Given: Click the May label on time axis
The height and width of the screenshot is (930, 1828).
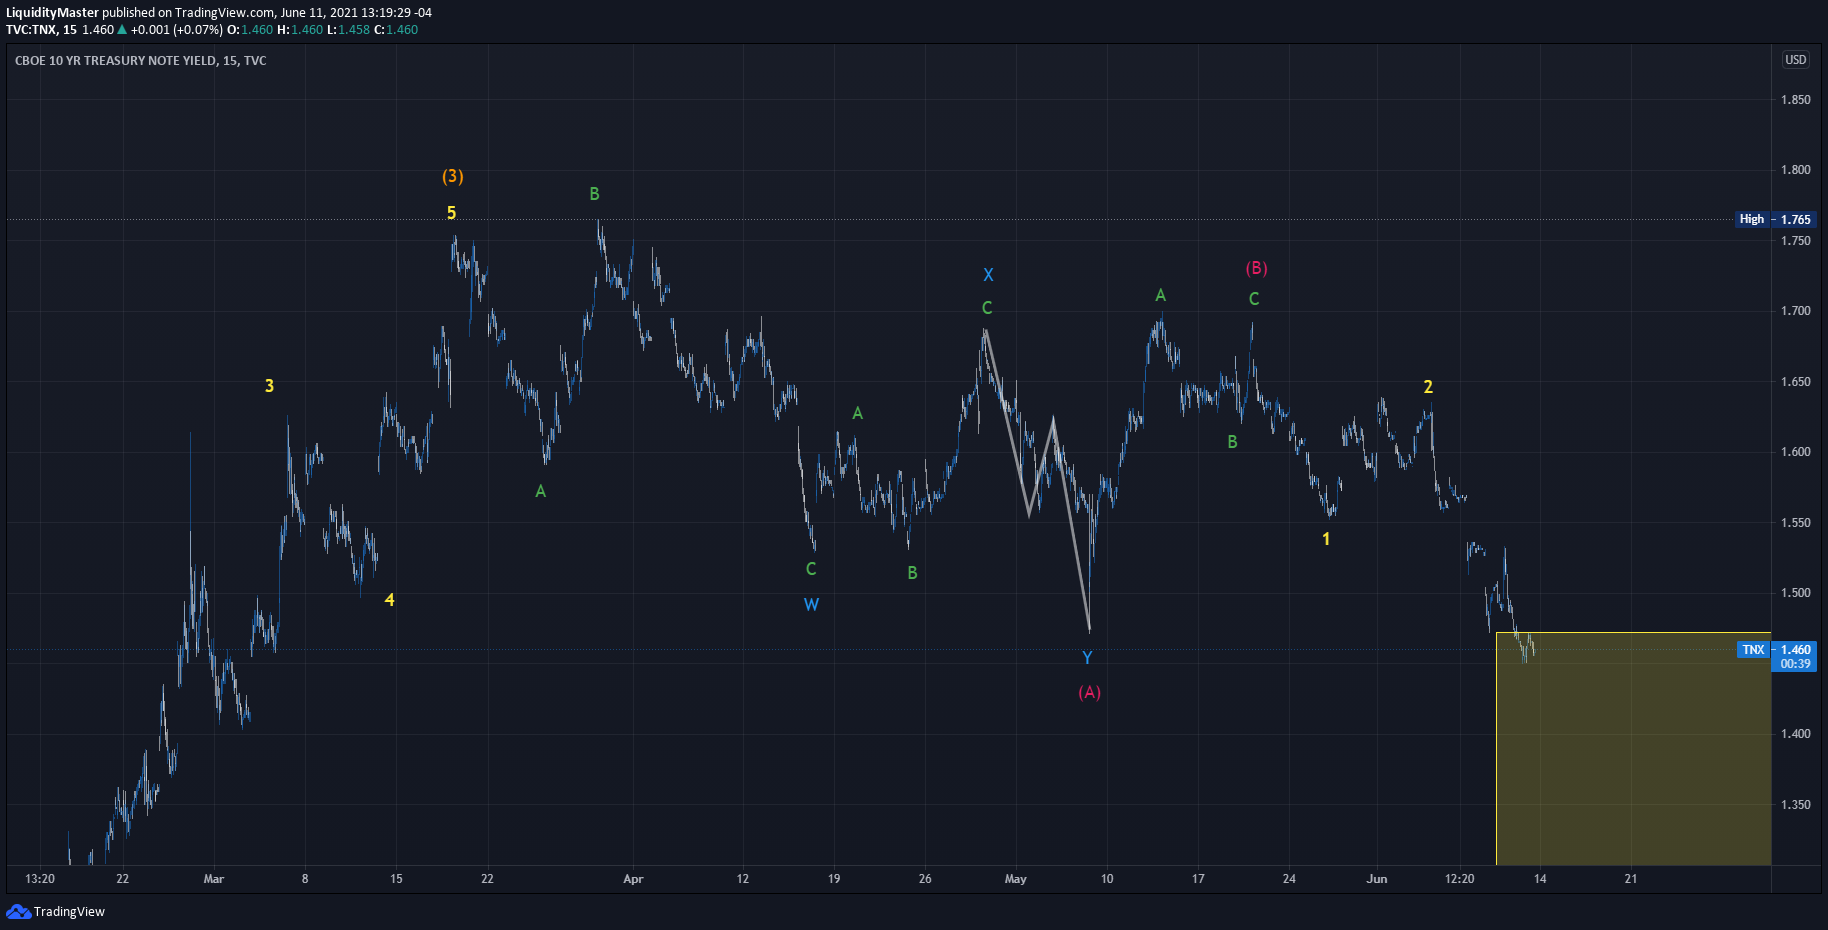Looking at the screenshot, I should 1016,879.
